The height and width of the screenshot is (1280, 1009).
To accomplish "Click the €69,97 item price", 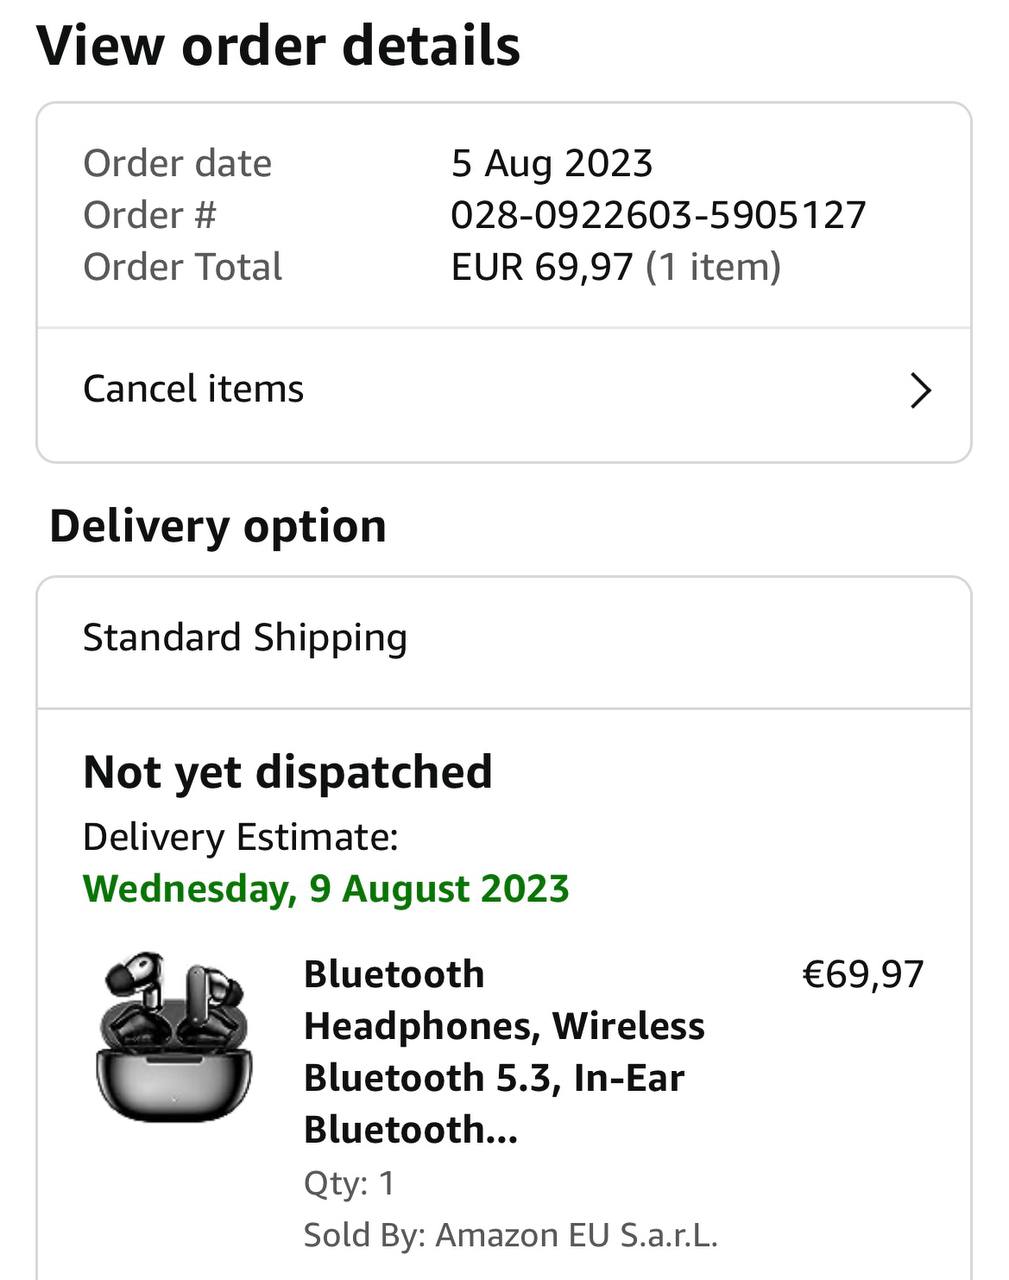I will [x=863, y=974].
